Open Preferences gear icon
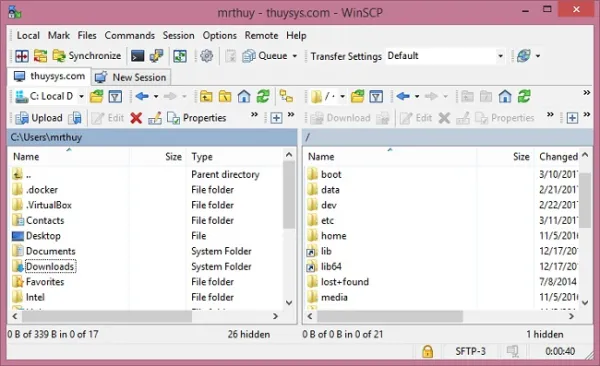 207,56
